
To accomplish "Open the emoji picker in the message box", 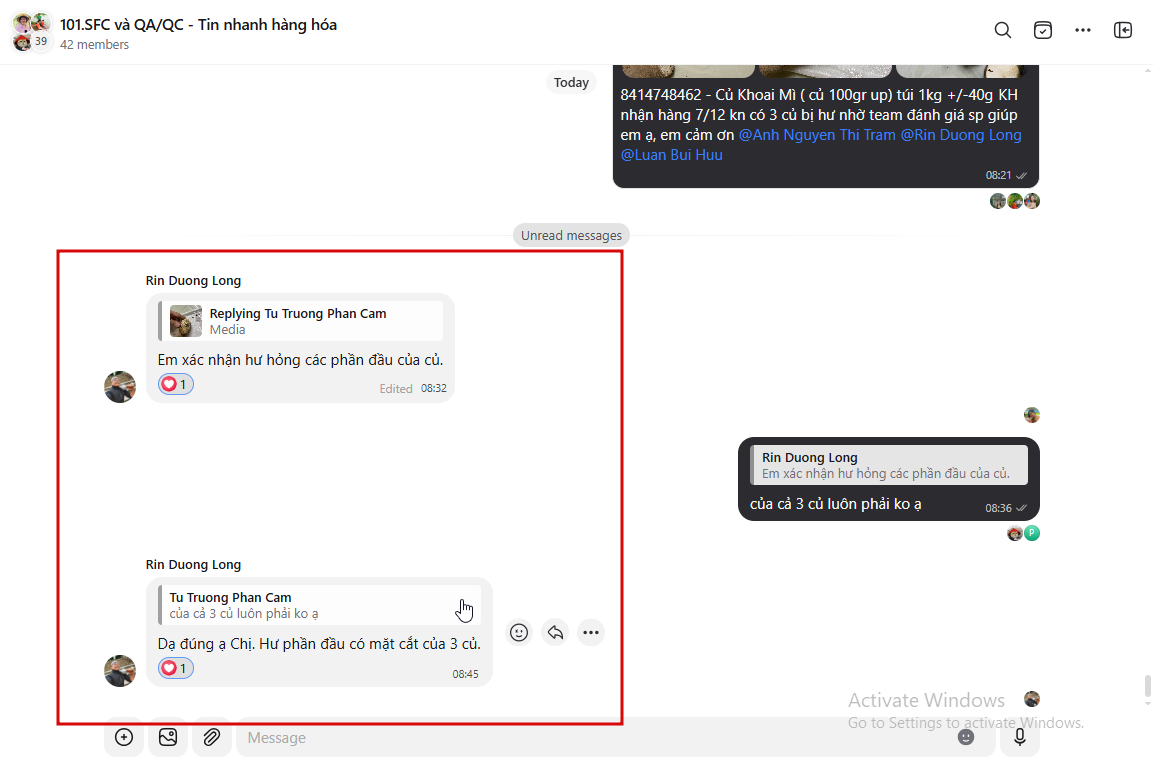I will (x=965, y=737).
